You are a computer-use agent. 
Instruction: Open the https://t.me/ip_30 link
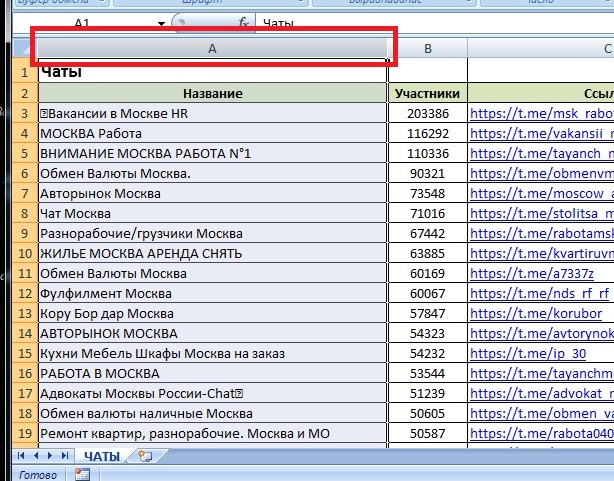528,353
